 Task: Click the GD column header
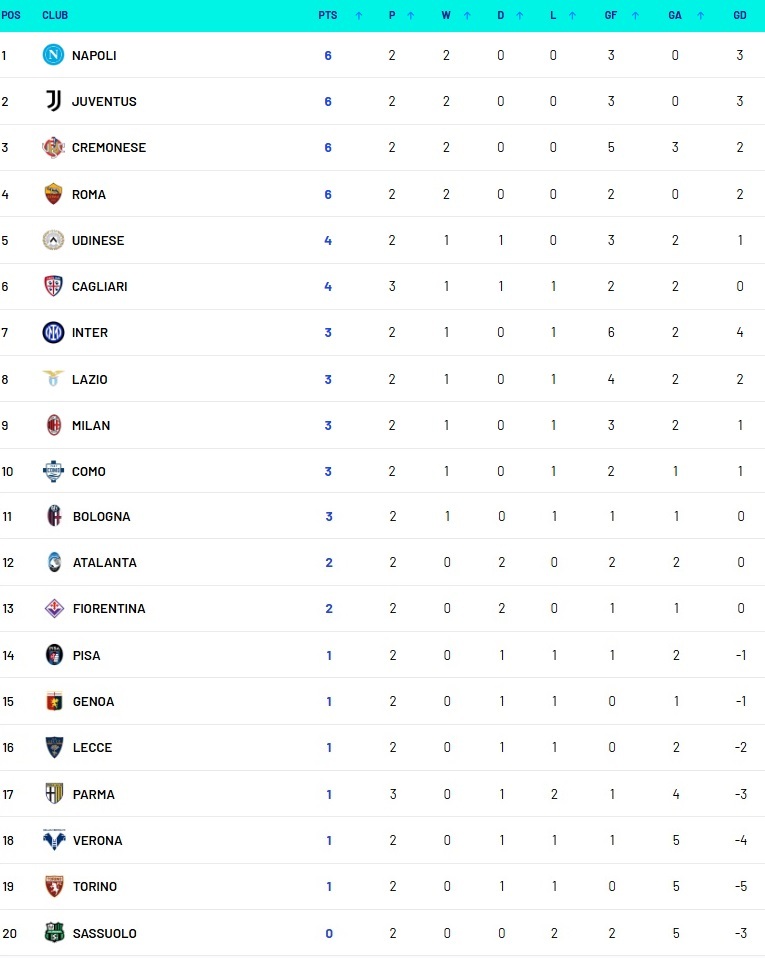click(739, 15)
